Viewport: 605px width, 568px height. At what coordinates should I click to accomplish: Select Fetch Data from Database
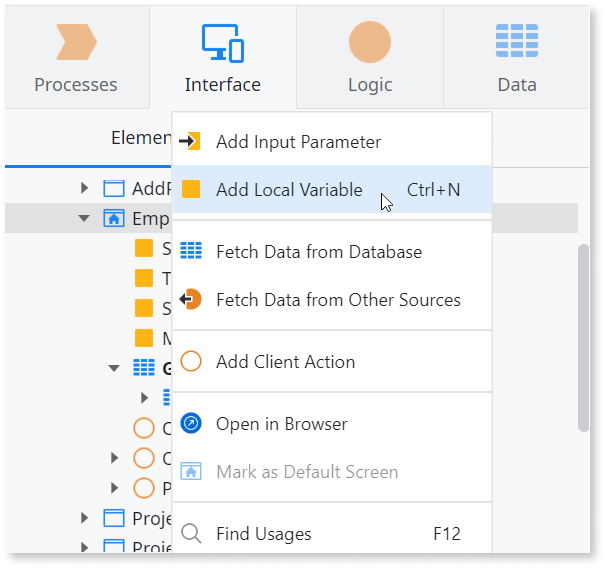point(318,252)
